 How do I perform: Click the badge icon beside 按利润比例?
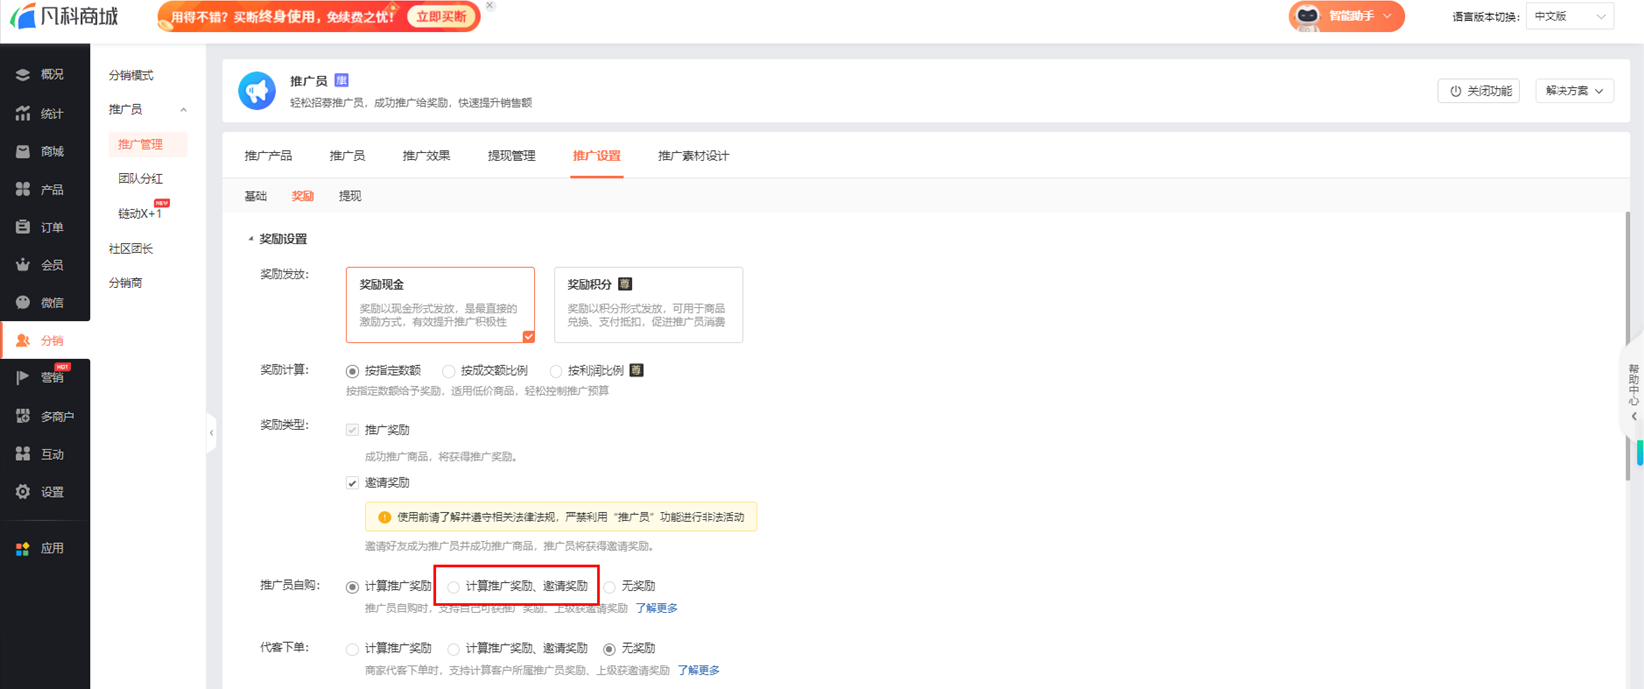click(636, 370)
